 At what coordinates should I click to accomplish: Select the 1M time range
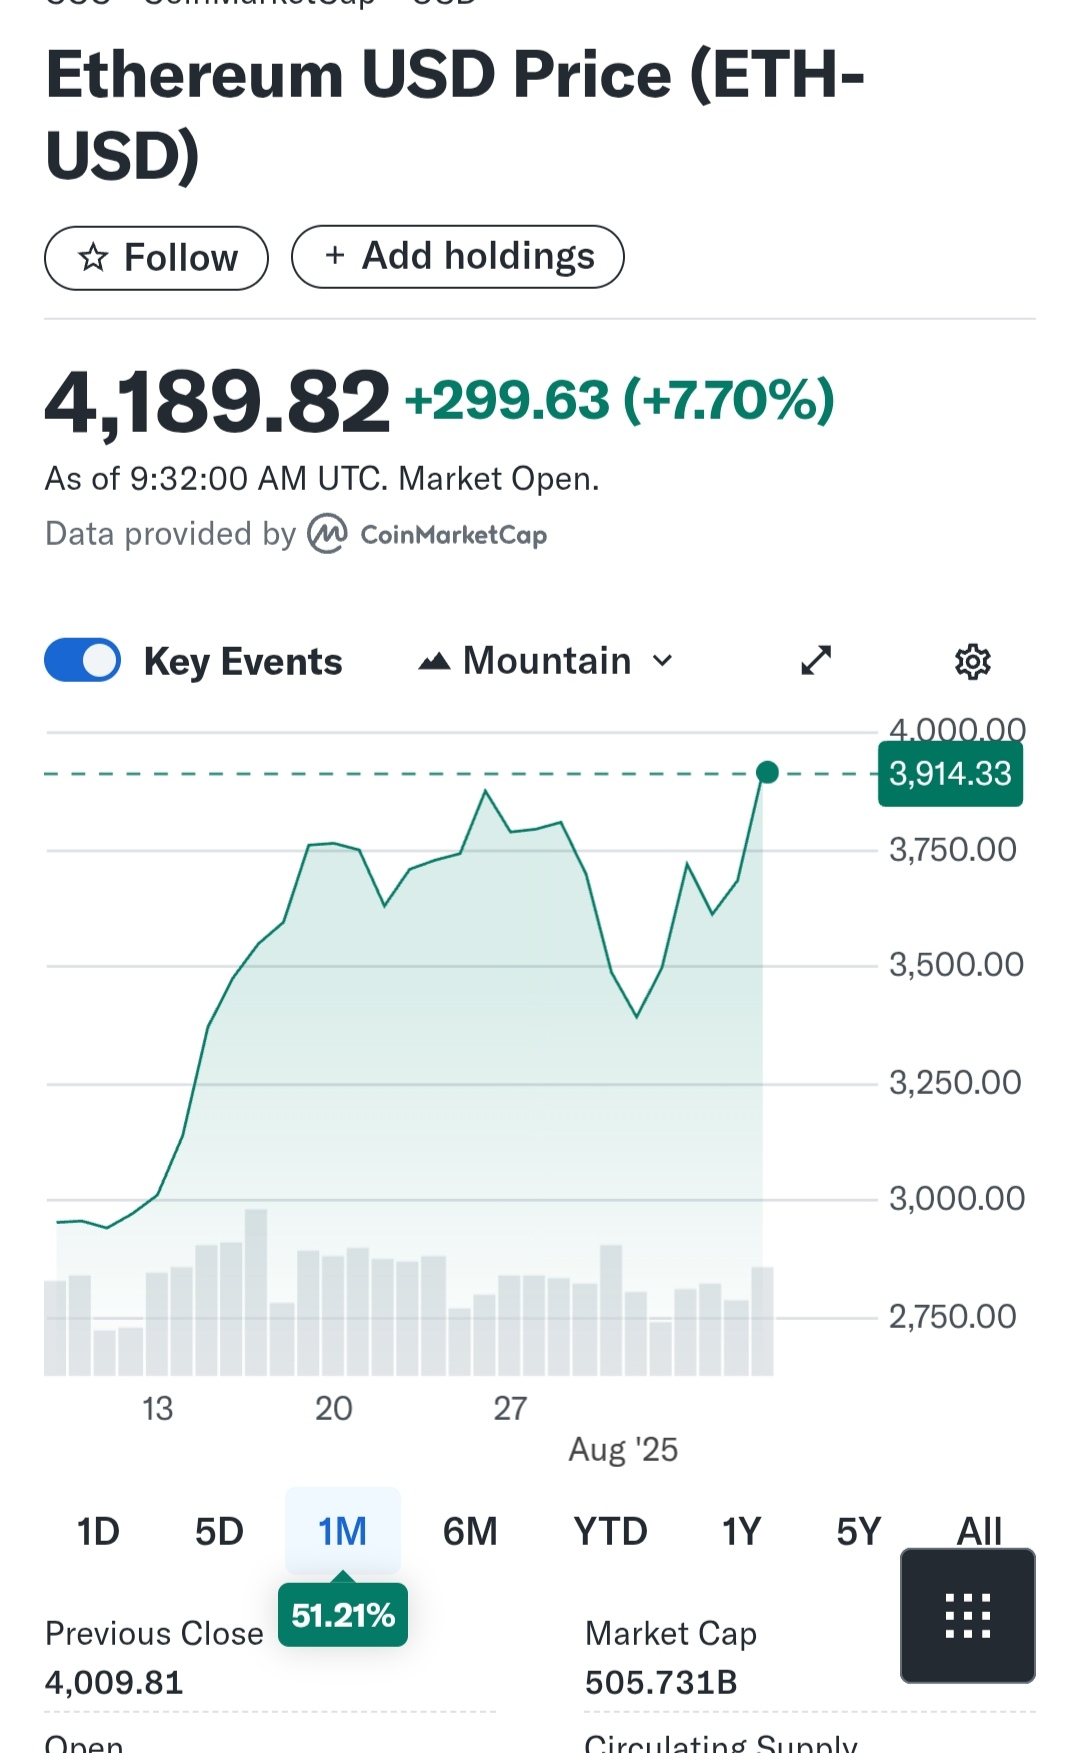tap(343, 1531)
